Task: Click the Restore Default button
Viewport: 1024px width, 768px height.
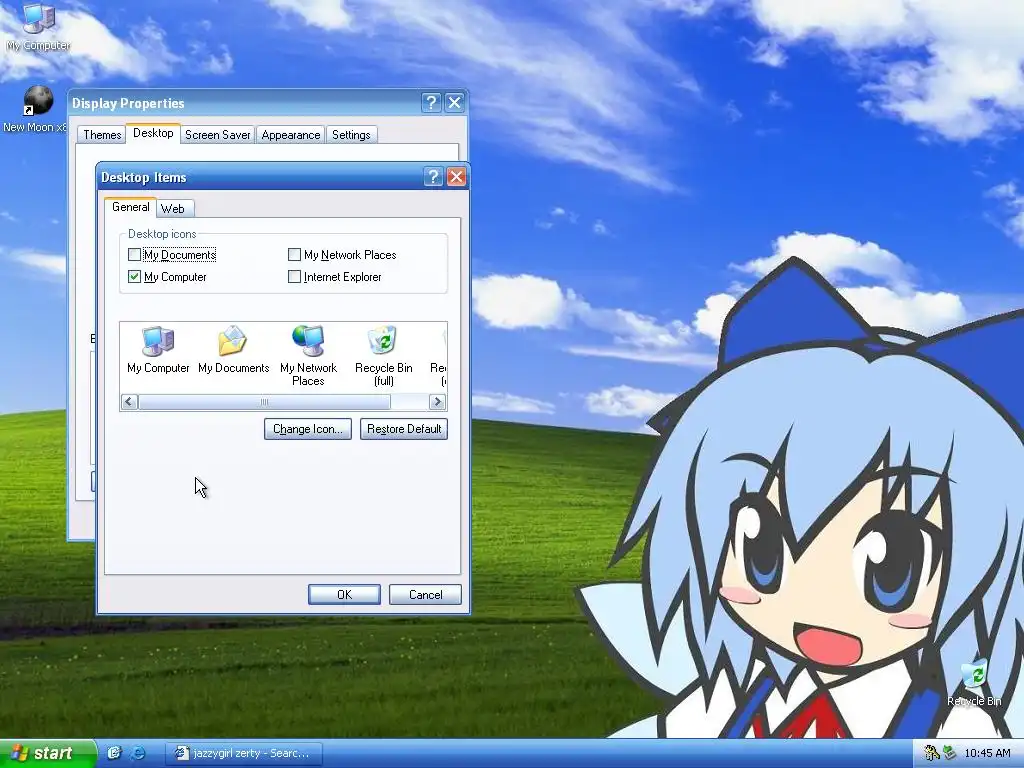Action: [404, 429]
